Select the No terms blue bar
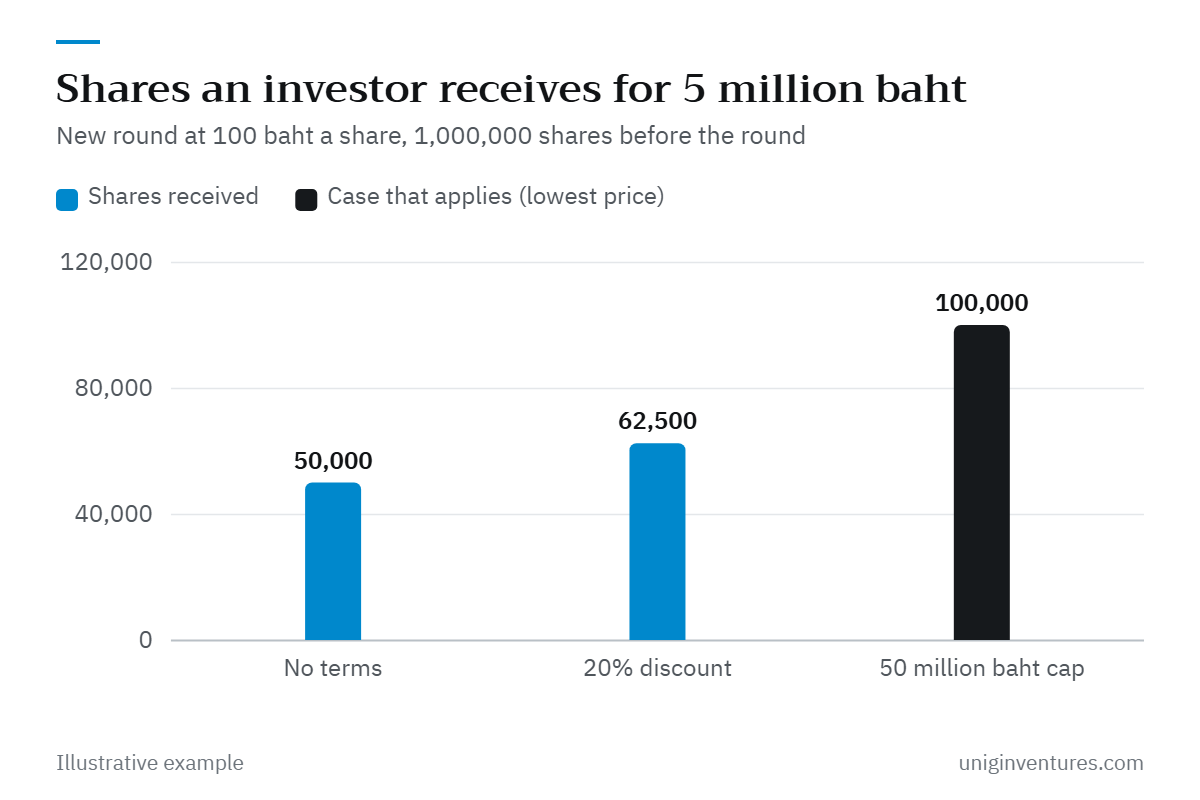The image size is (1200, 800). pyautogui.click(x=333, y=561)
